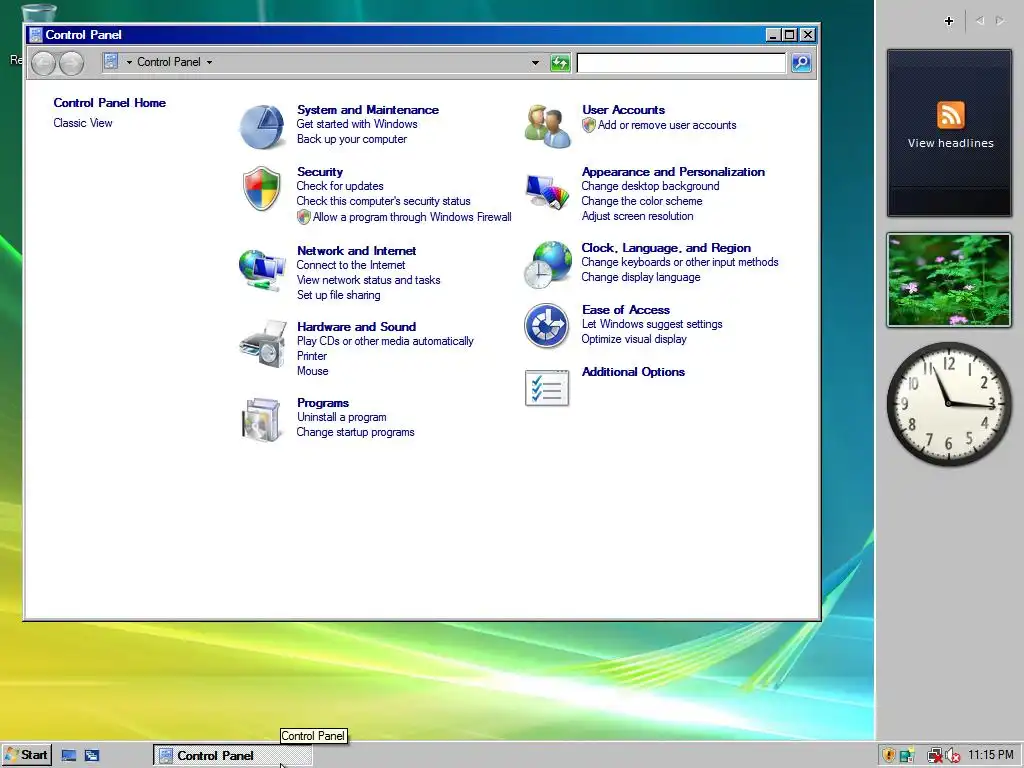The height and width of the screenshot is (768, 1024).
Task: Click the Control Panel search input field
Action: tap(681, 63)
